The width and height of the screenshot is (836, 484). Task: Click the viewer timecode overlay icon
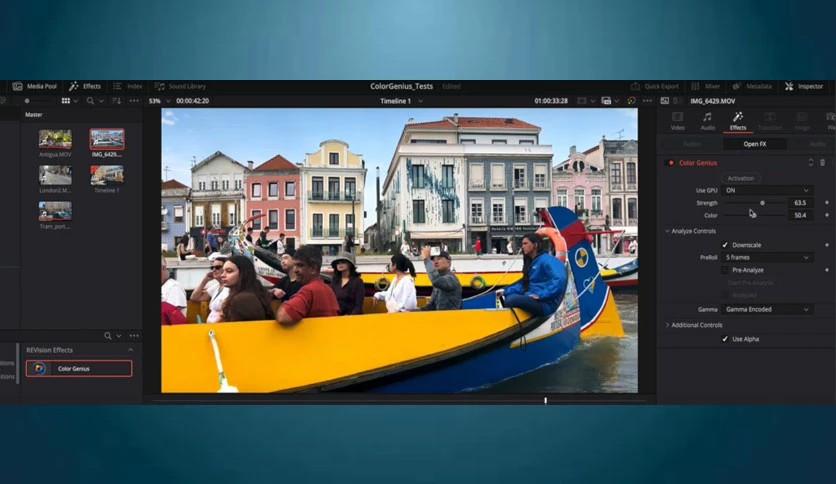pyautogui.click(x=606, y=101)
